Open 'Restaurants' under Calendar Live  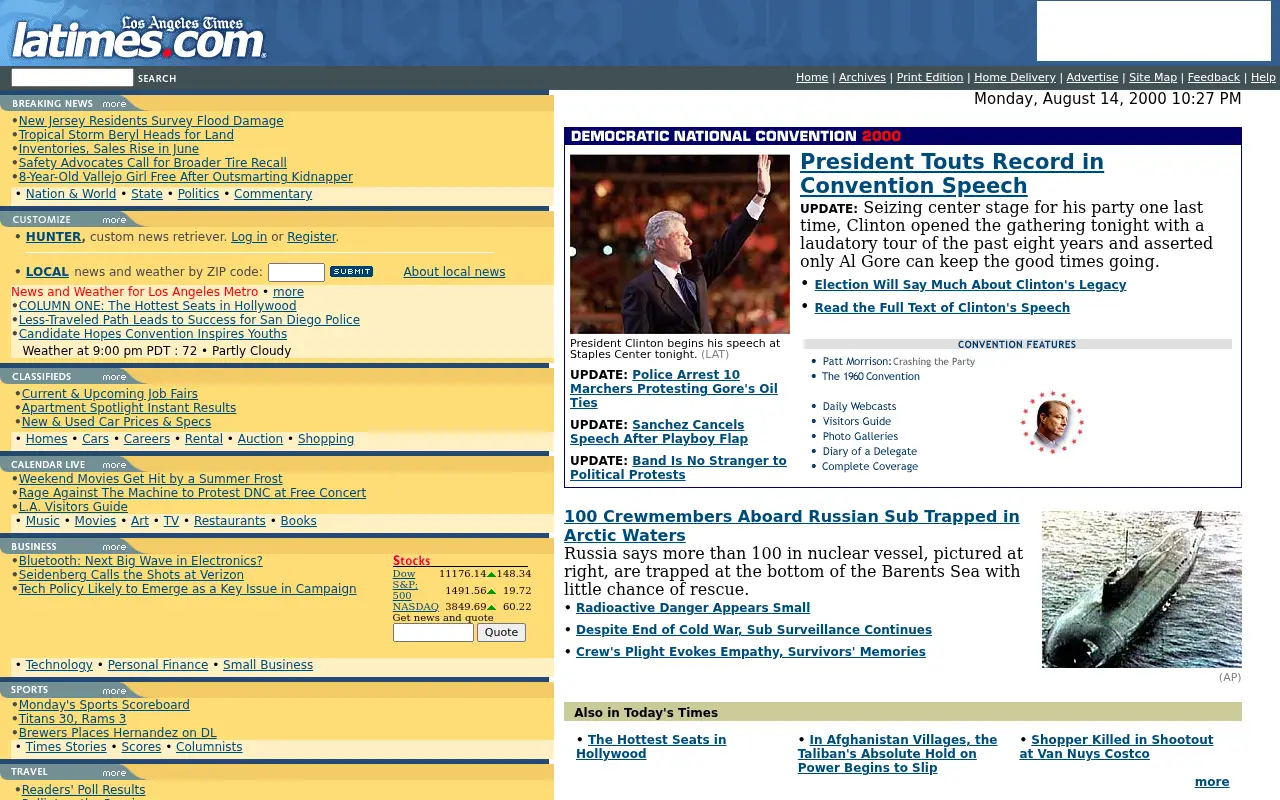pos(230,521)
